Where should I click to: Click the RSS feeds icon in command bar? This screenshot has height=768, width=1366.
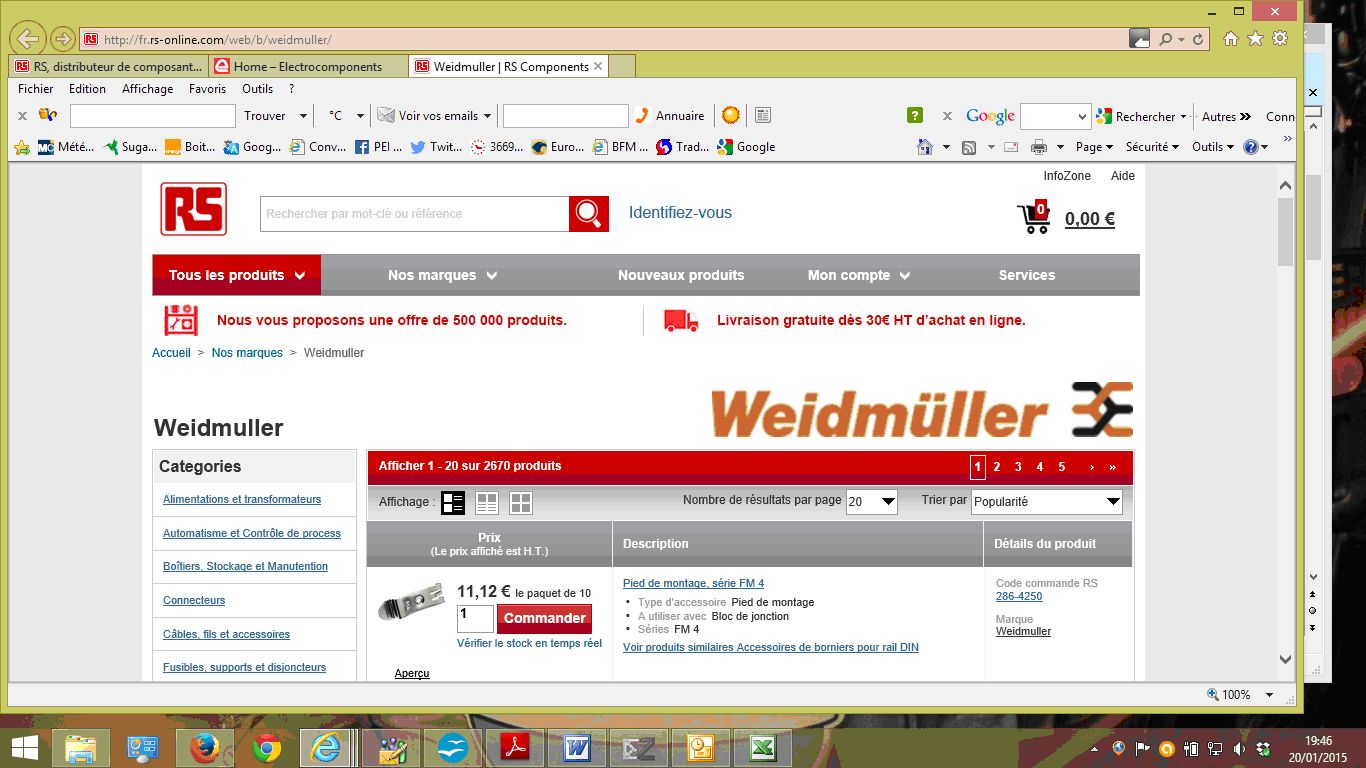(x=969, y=147)
